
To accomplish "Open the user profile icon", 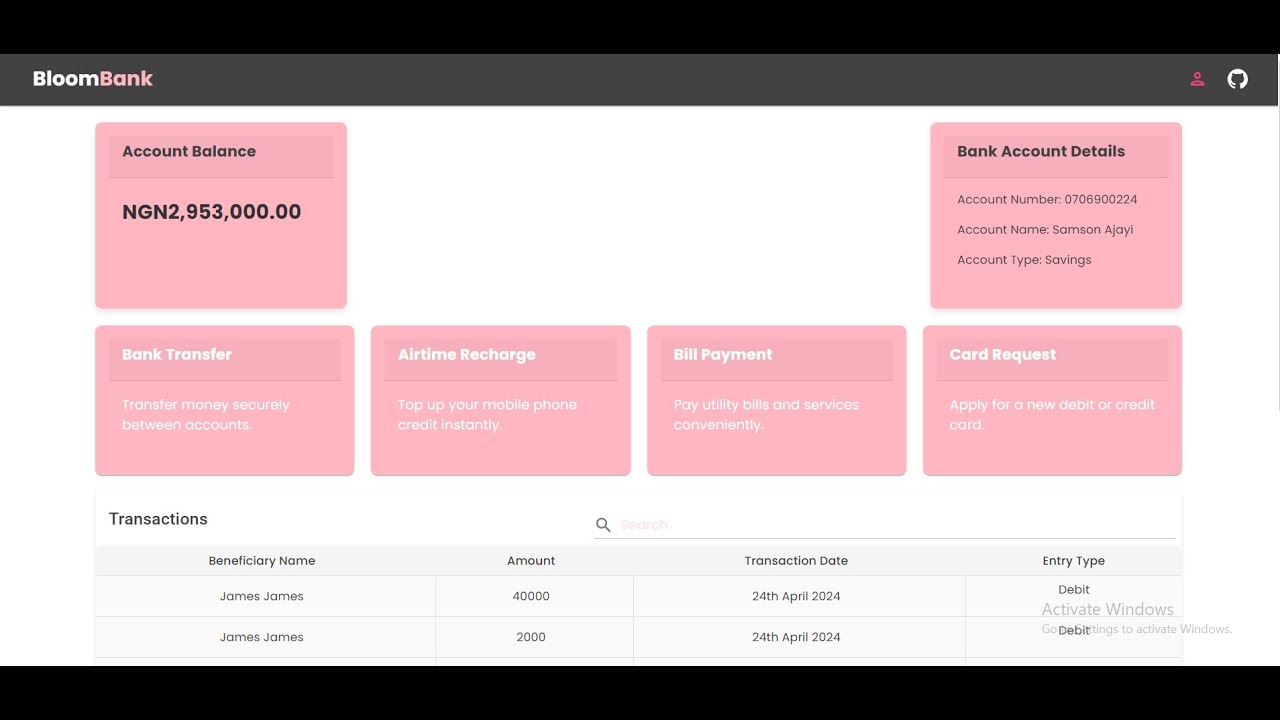I will click(x=1197, y=79).
